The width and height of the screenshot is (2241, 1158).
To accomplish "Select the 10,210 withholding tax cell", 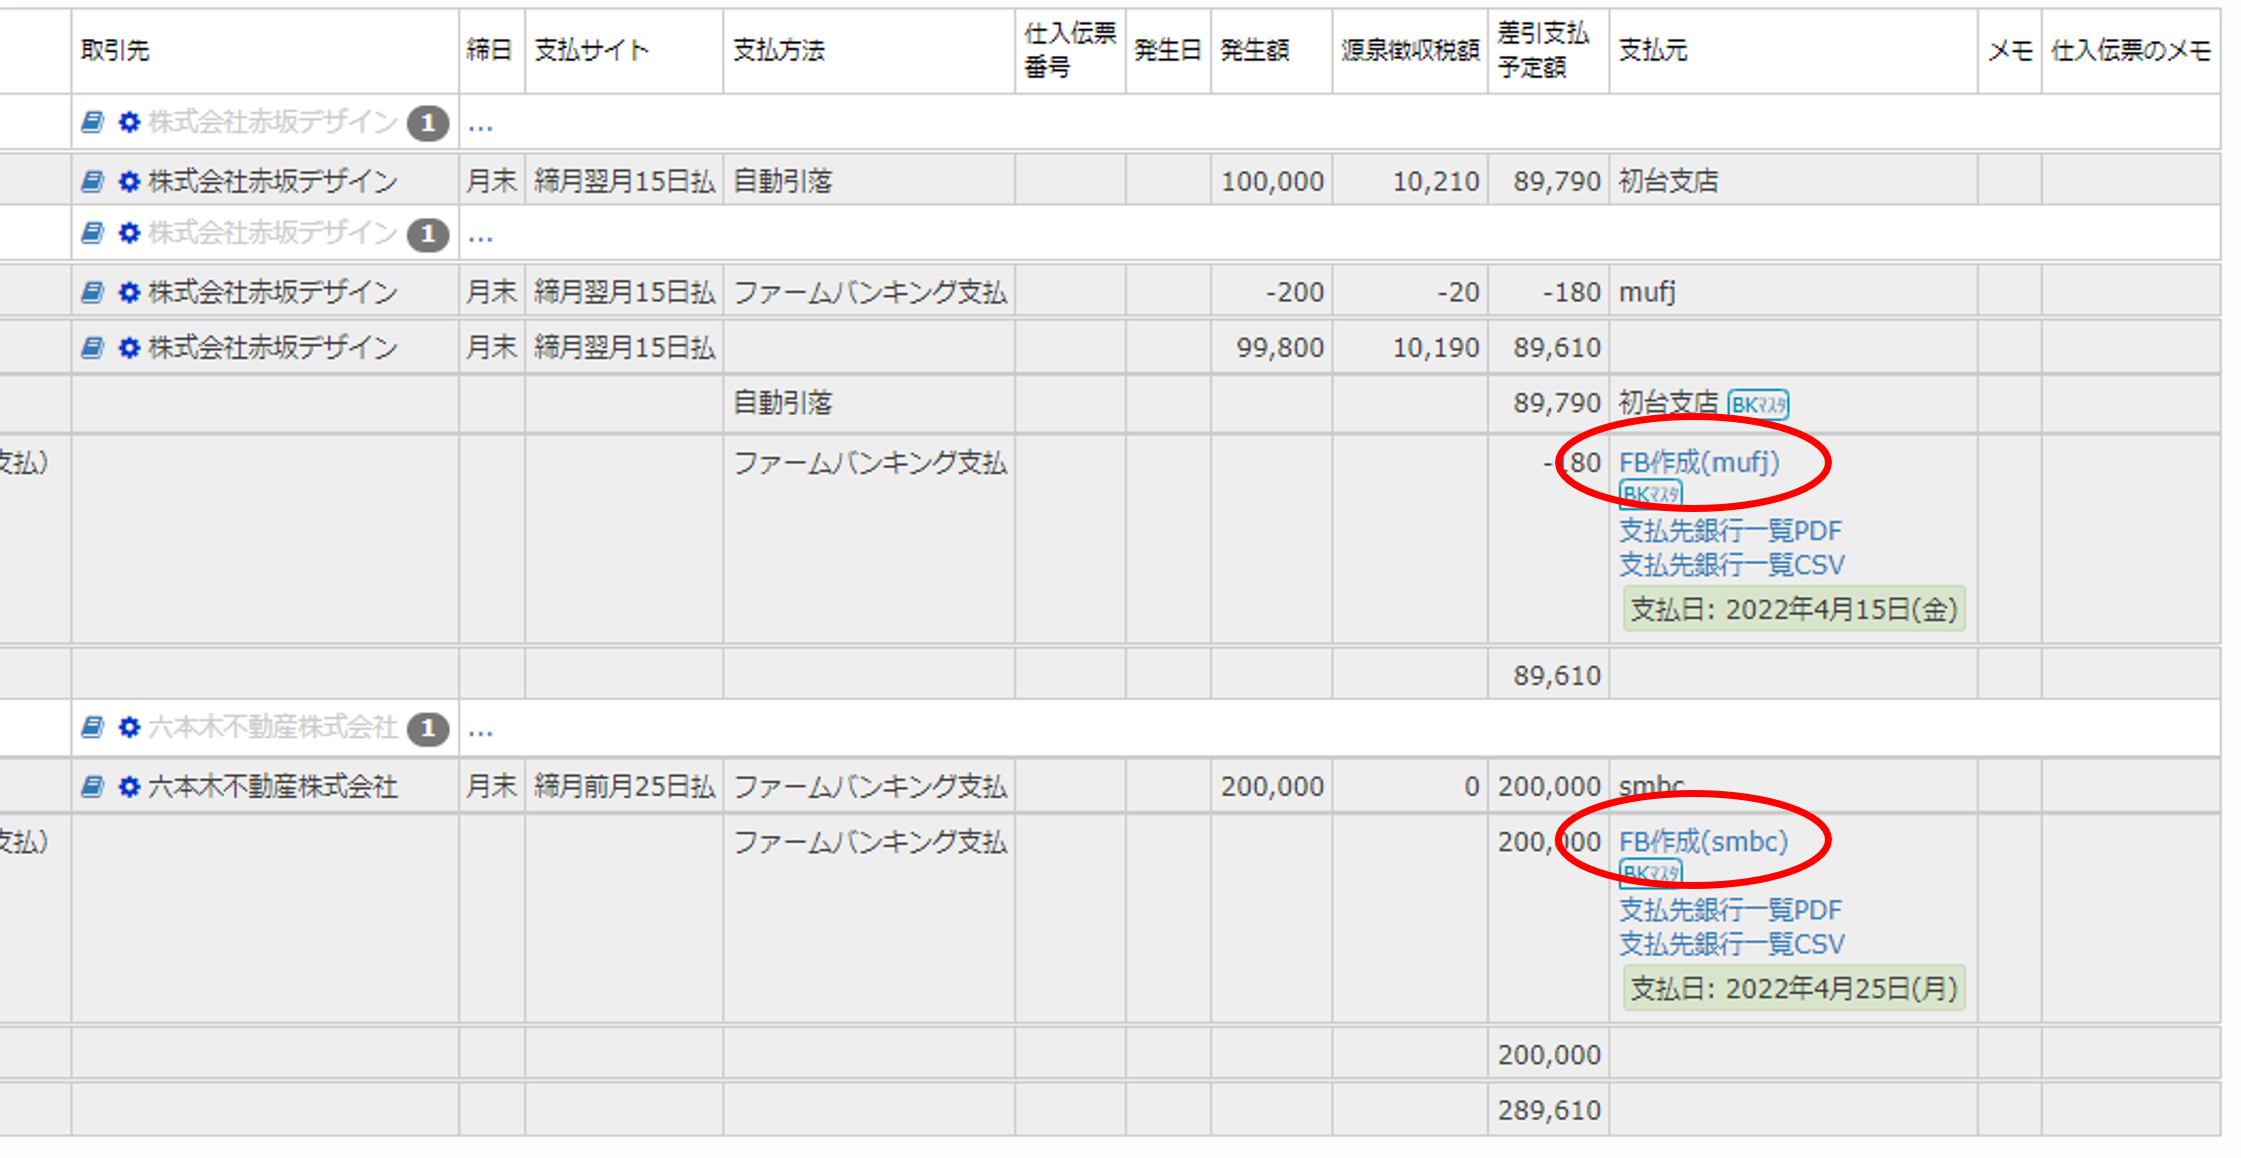I will tap(1410, 181).
